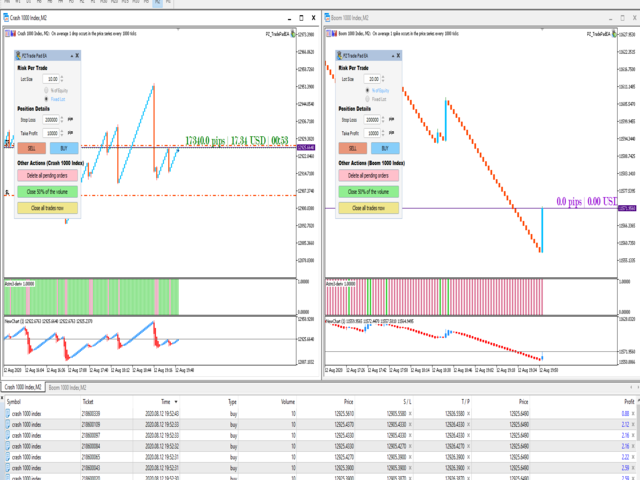Click first trade row icon in trades table
This screenshot has width=640, height=480.
pyautogui.click(x=7, y=412)
